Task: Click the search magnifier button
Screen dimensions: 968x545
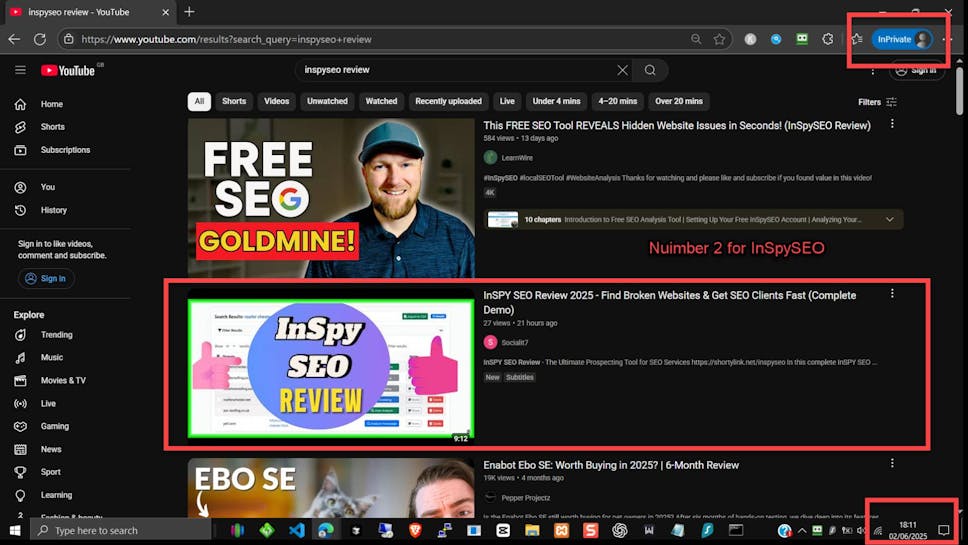Action: (x=650, y=70)
